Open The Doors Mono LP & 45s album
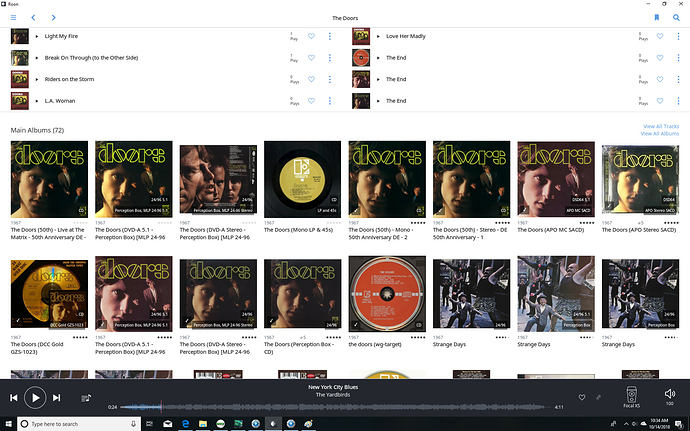This screenshot has height=431, width=690. click(x=302, y=179)
